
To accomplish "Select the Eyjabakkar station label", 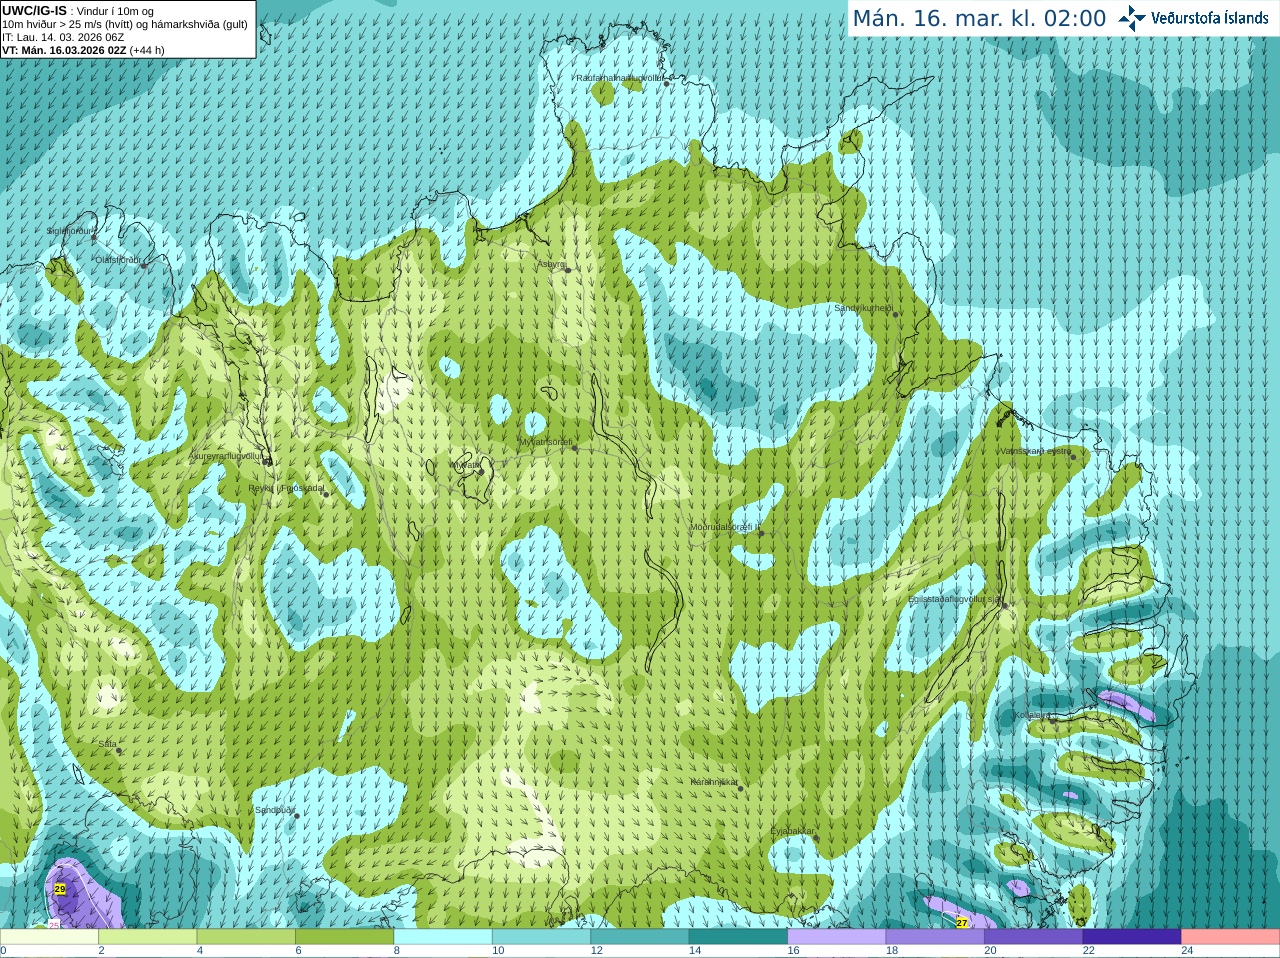I will pyautogui.click(x=793, y=831).
